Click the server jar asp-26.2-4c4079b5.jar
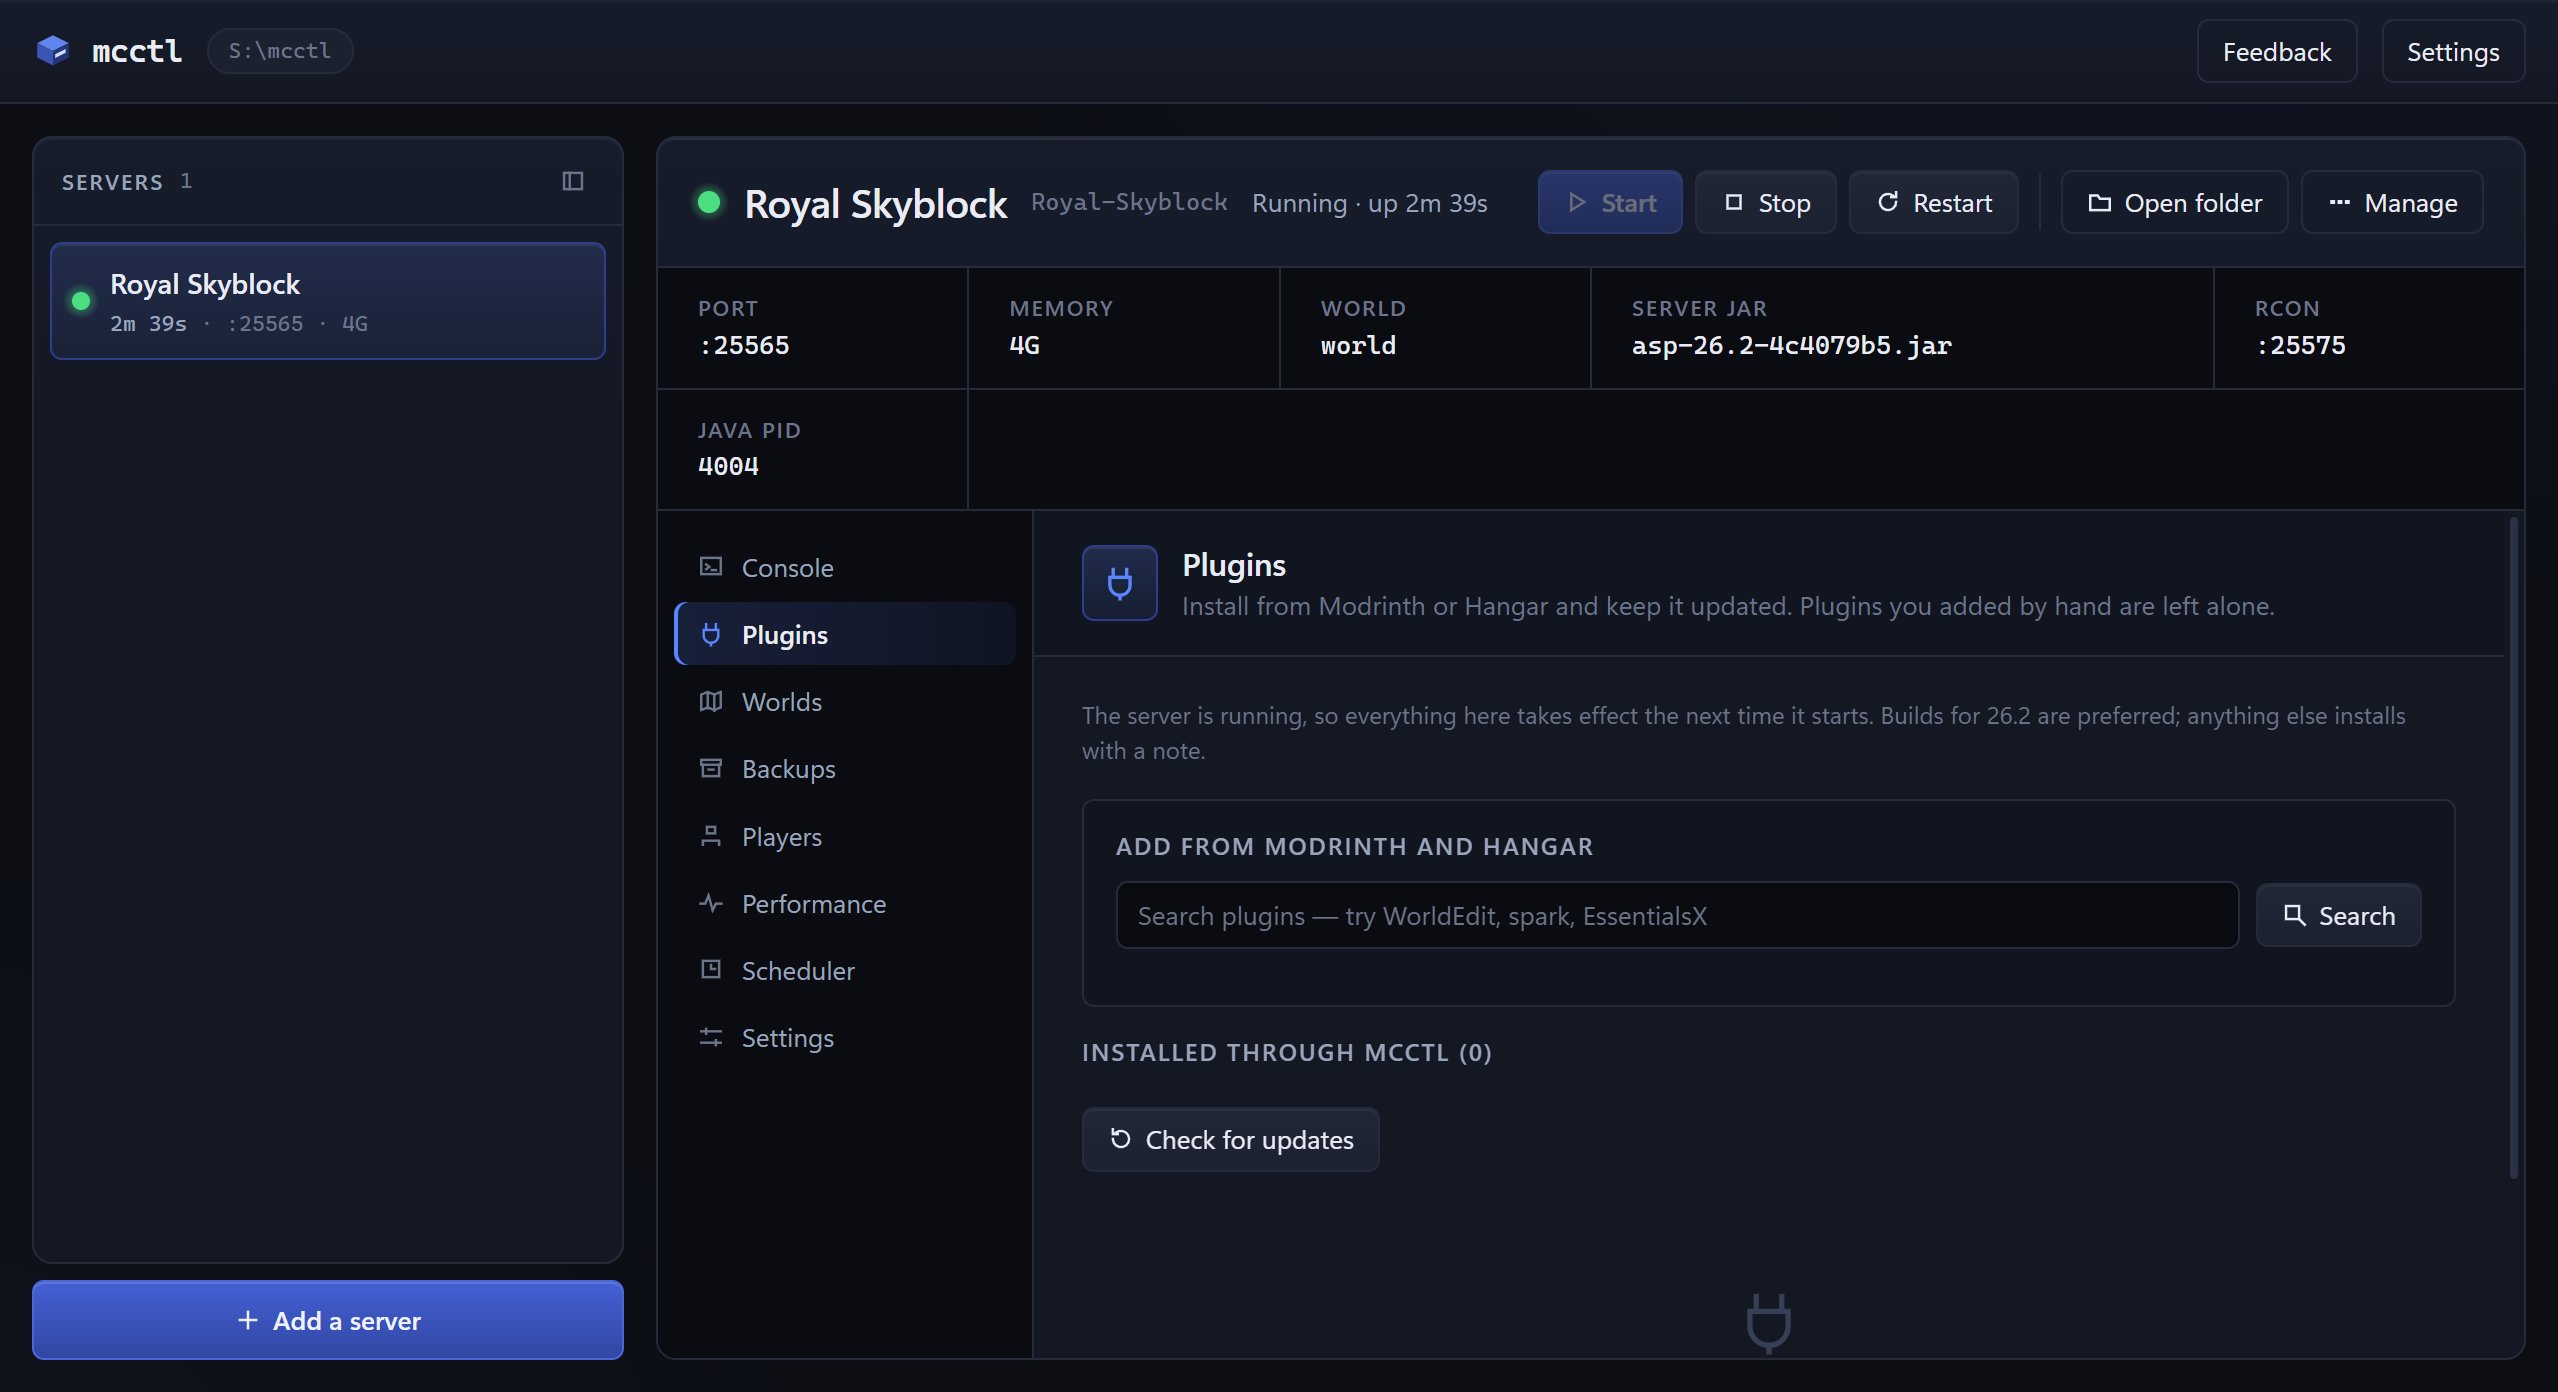The image size is (2558, 1392). point(1791,345)
